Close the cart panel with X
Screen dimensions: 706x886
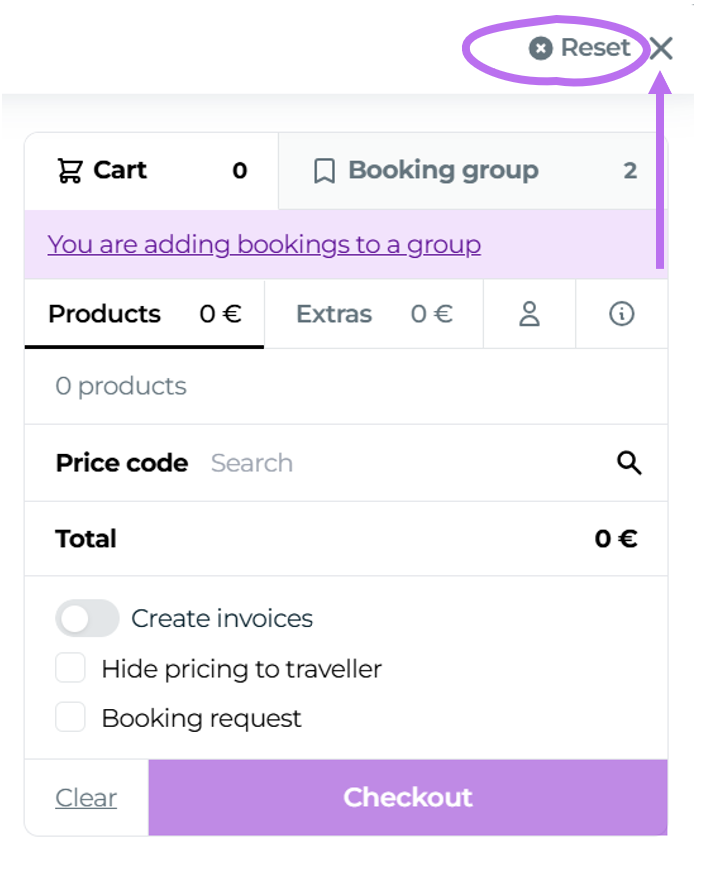point(661,48)
